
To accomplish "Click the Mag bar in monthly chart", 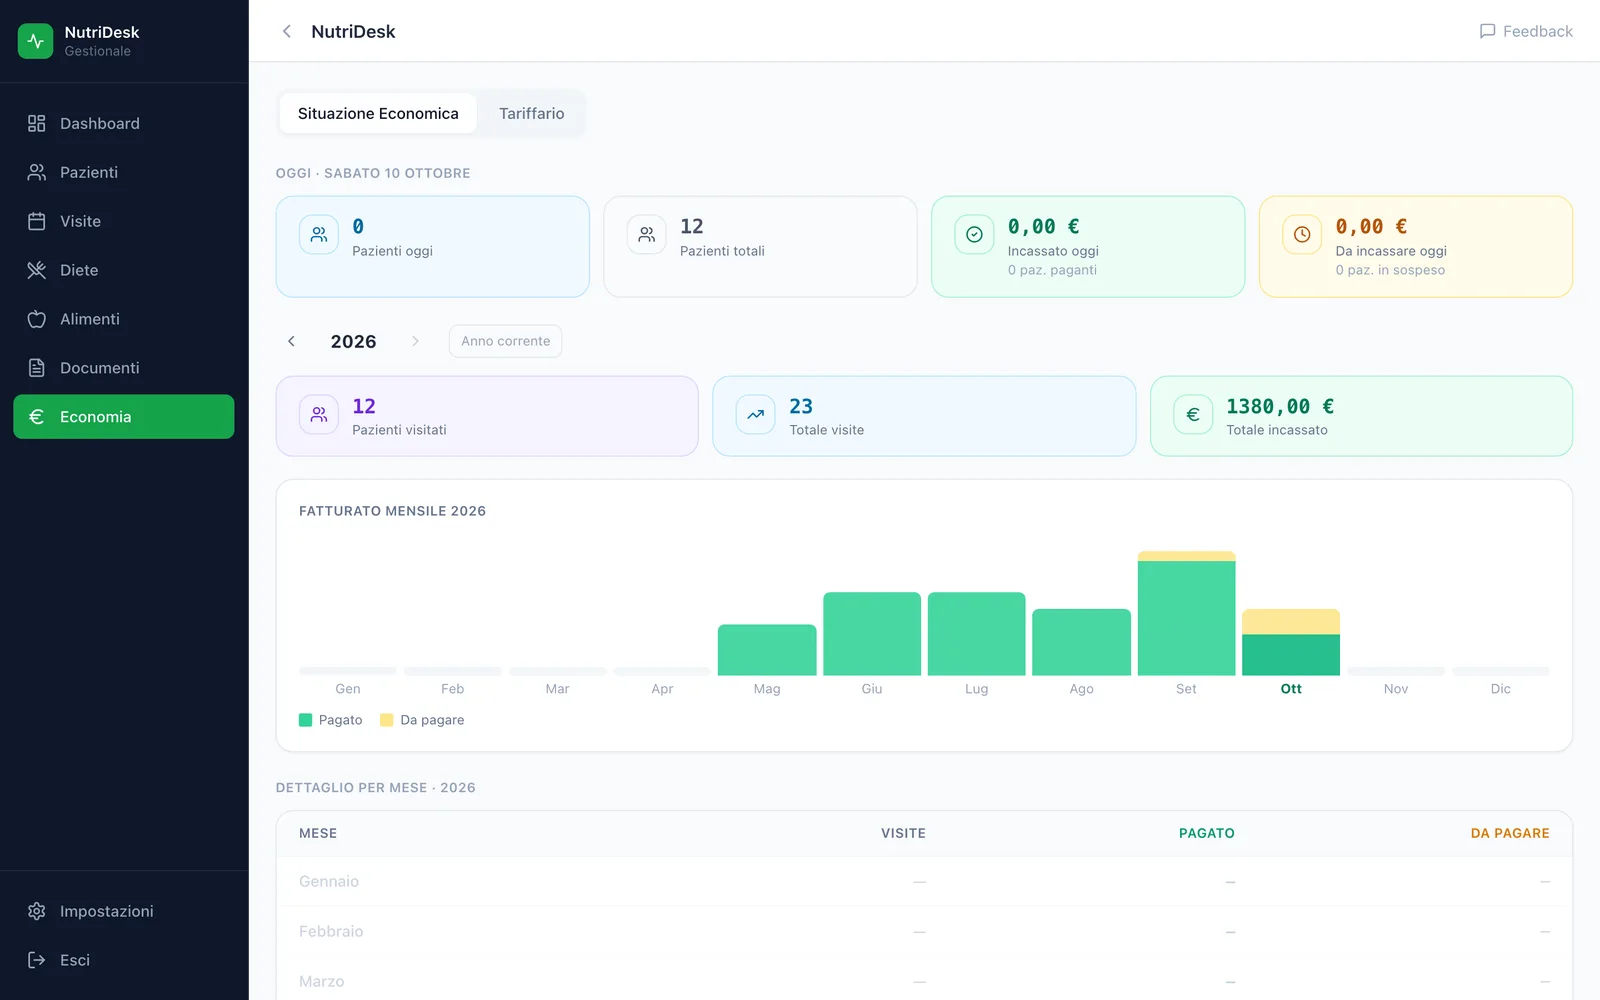I will [x=767, y=650].
